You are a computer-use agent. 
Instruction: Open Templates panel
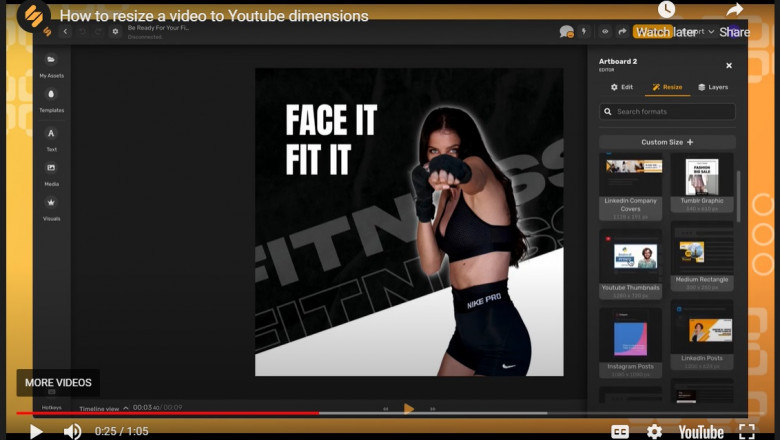coord(51,100)
